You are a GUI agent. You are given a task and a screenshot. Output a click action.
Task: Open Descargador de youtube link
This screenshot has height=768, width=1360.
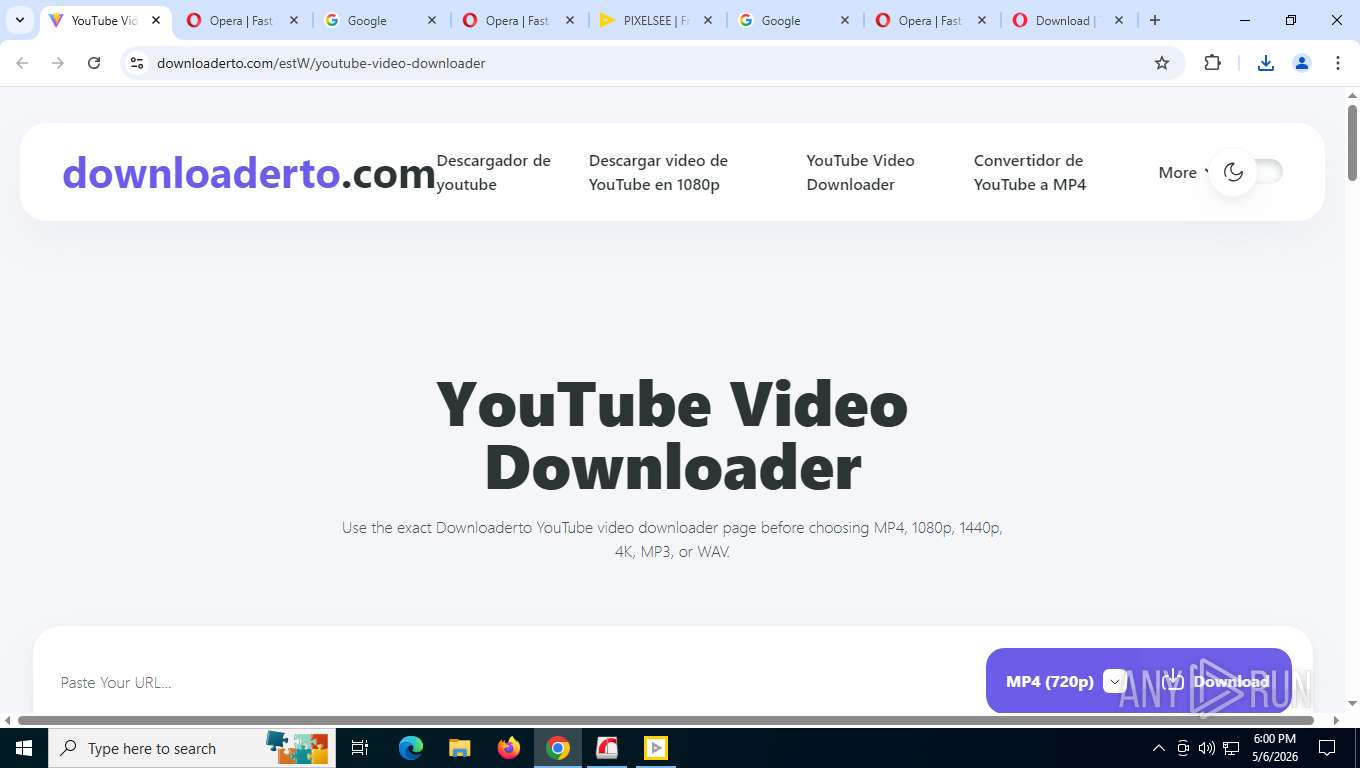coord(494,172)
